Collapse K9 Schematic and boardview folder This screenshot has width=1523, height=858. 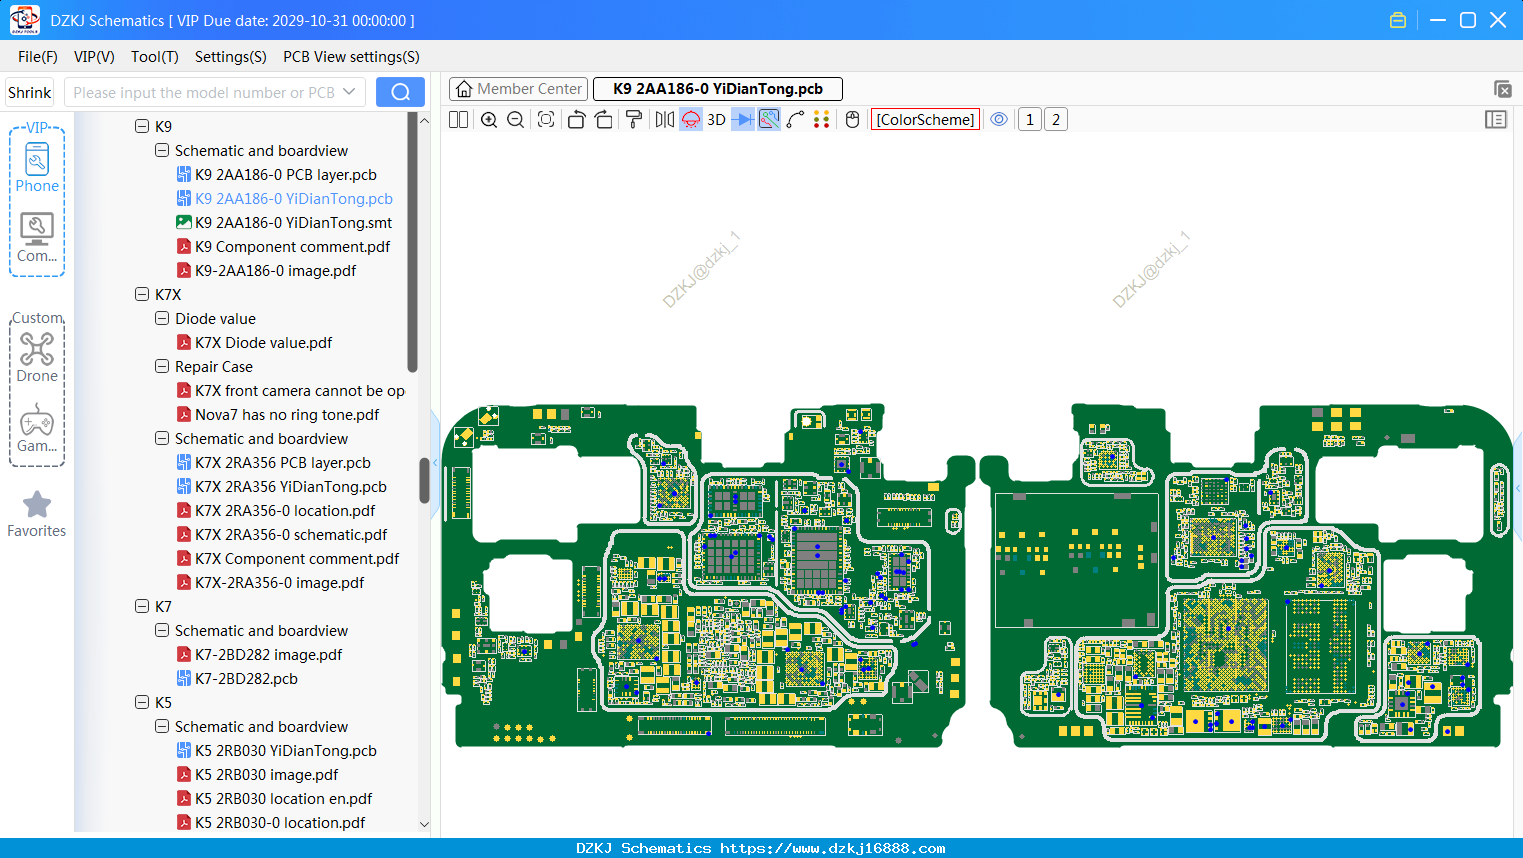[x=162, y=151]
